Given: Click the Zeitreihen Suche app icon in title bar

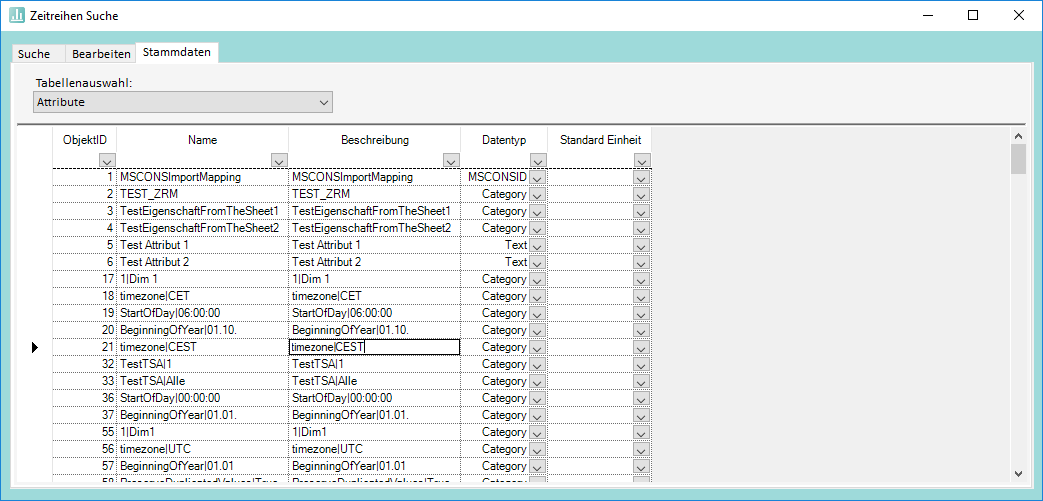Looking at the screenshot, I should pyautogui.click(x=16, y=15).
